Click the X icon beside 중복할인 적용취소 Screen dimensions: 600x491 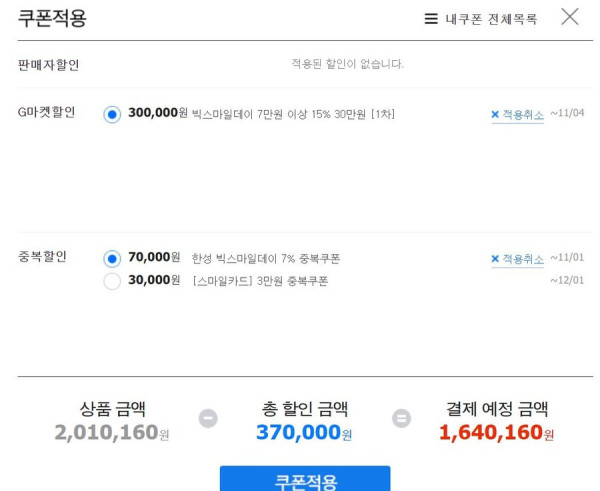click(x=495, y=259)
